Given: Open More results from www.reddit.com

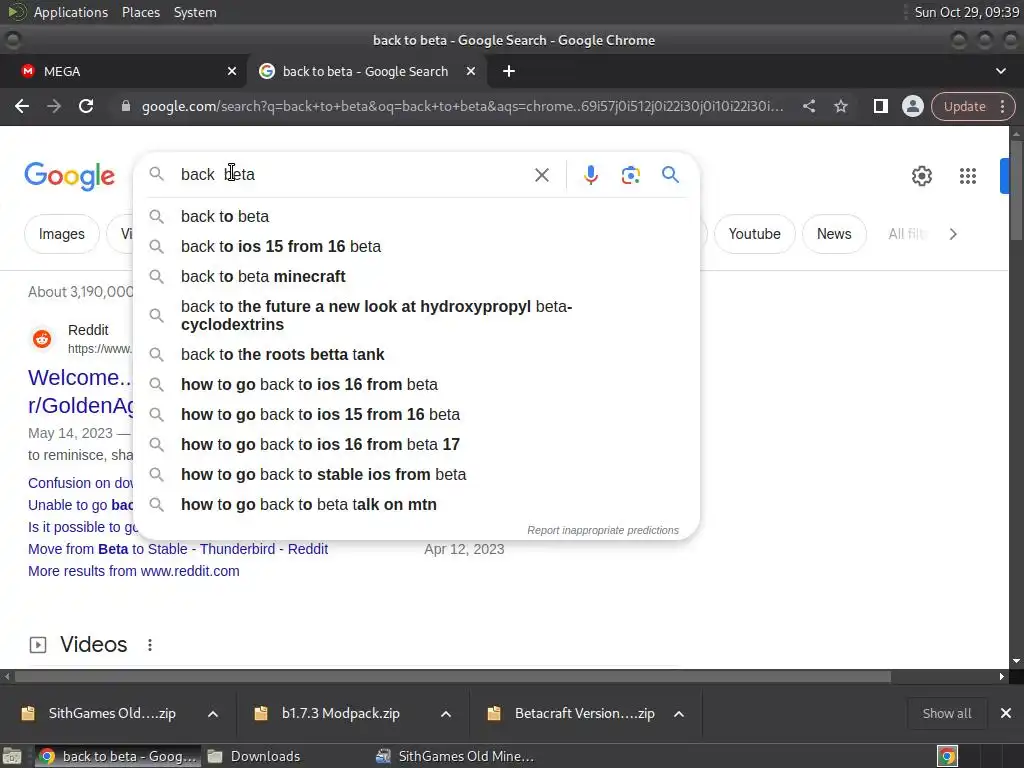Looking at the screenshot, I should click(134, 571).
